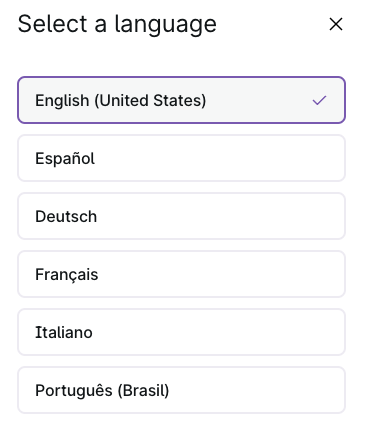Click the Italiano text label

(x=64, y=332)
